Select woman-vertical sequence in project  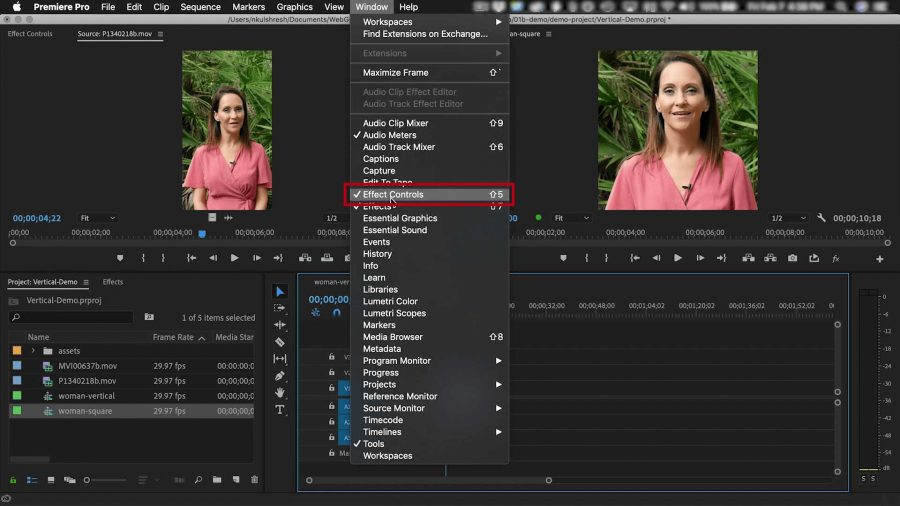[x=86, y=396]
